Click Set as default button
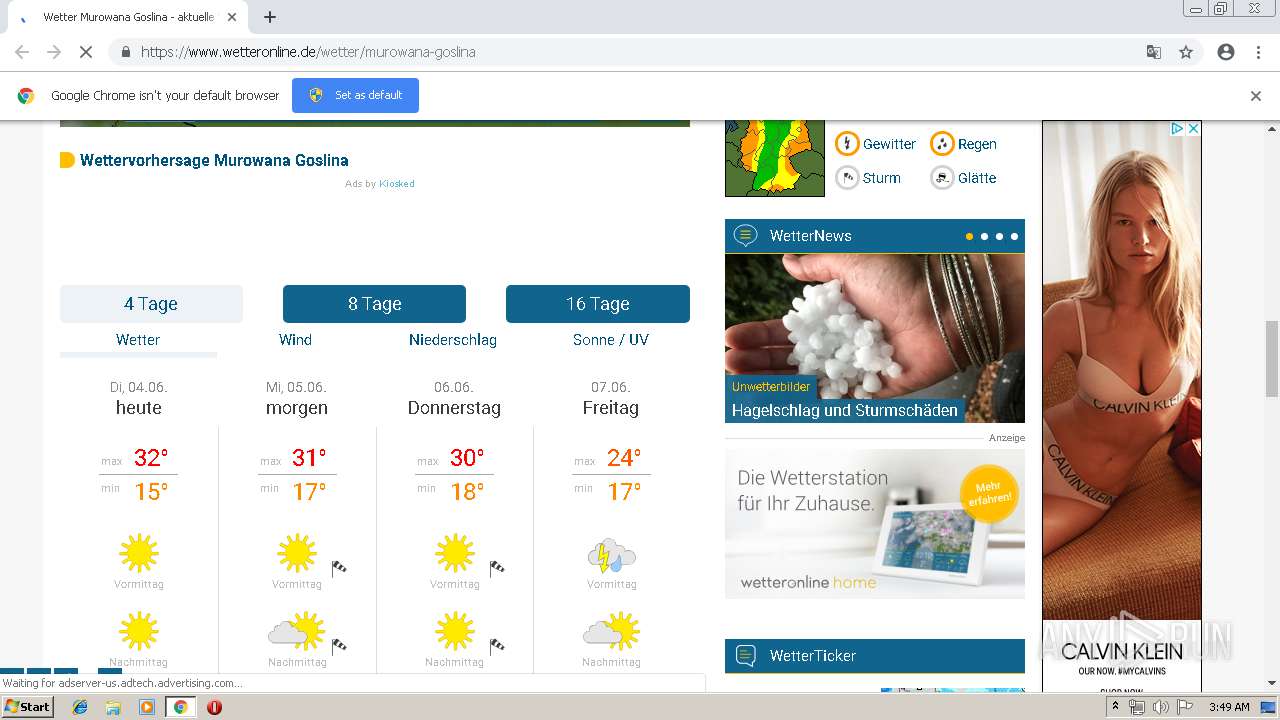This screenshot has height=720, width=1280. [355, 95]
